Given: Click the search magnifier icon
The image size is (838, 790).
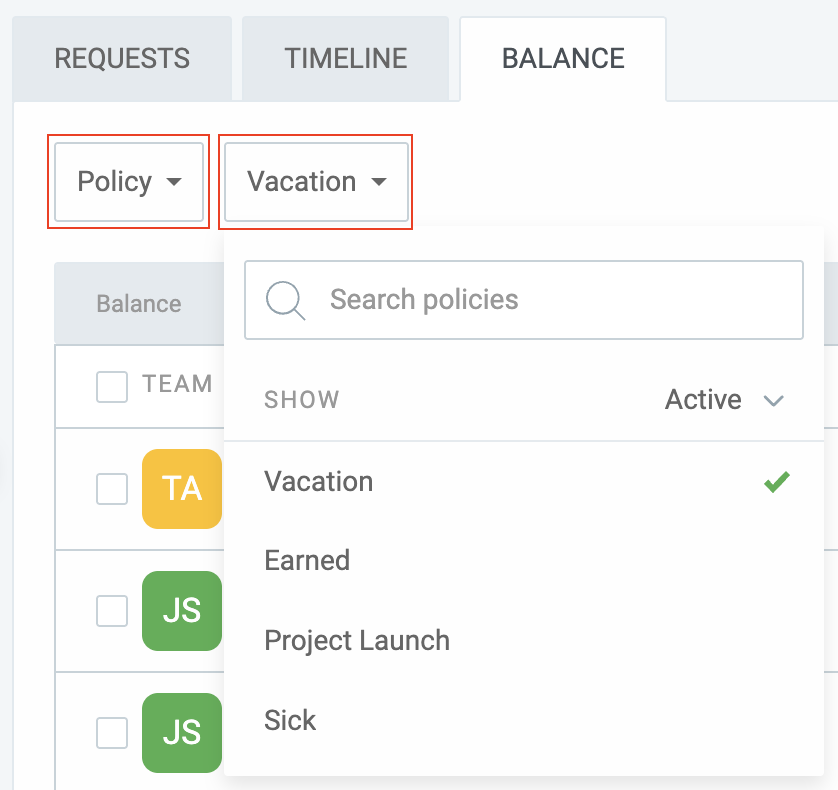Looking at the screenshot, I should (x=285, y=300).
